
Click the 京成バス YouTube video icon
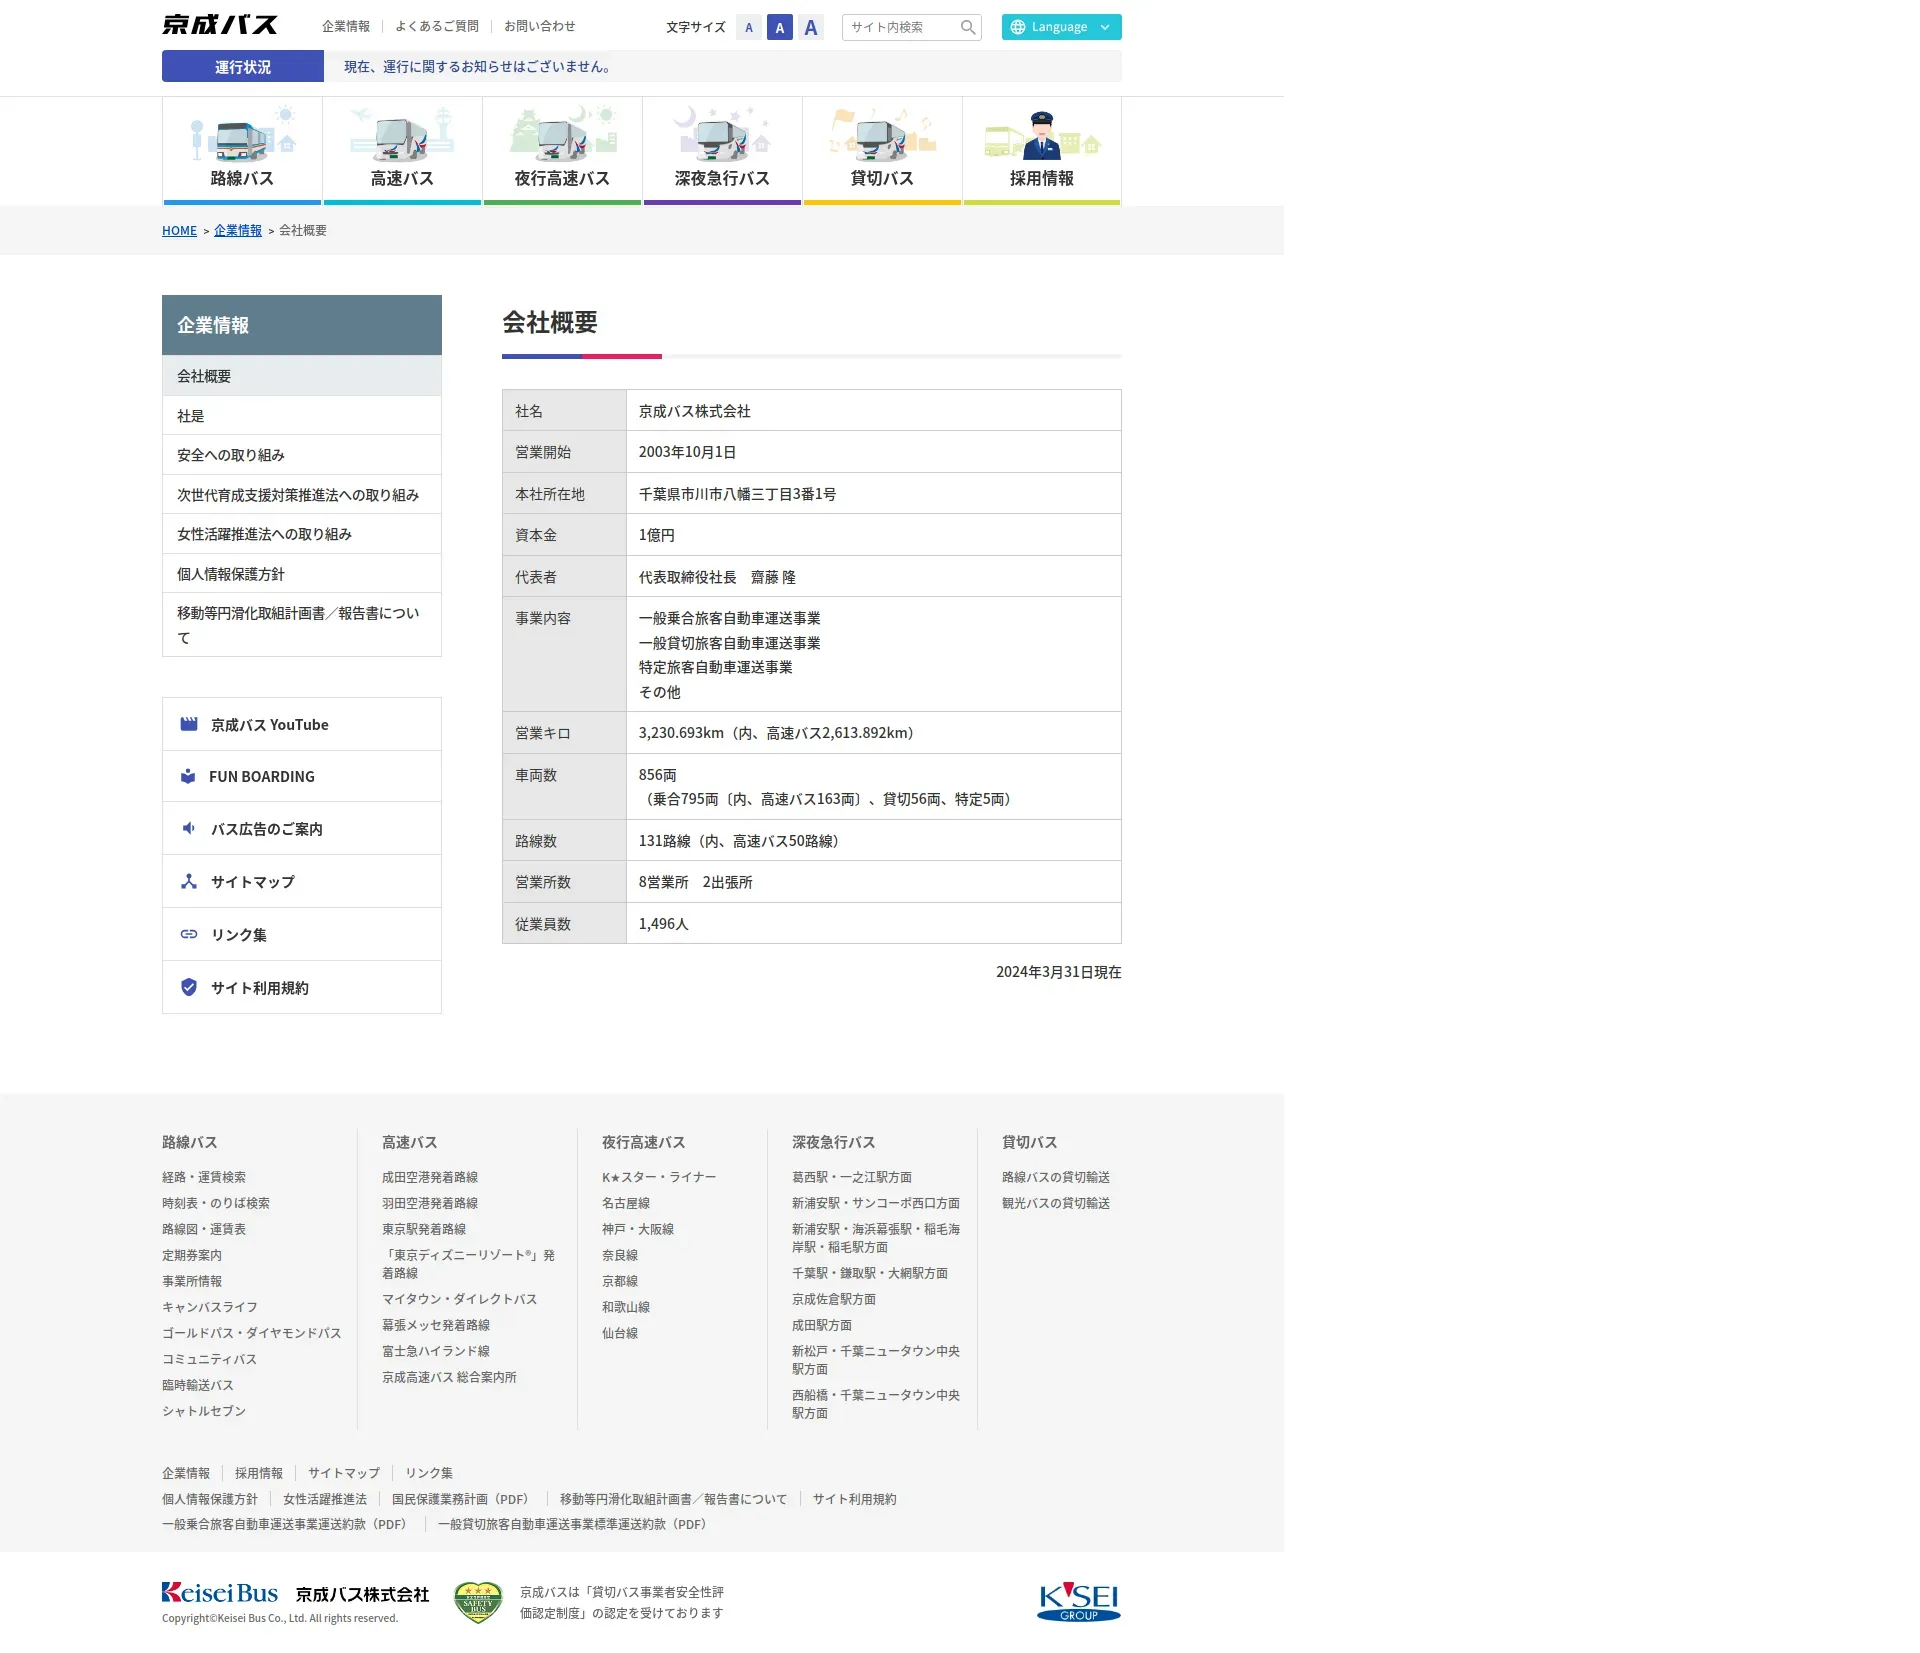(189, 724)
